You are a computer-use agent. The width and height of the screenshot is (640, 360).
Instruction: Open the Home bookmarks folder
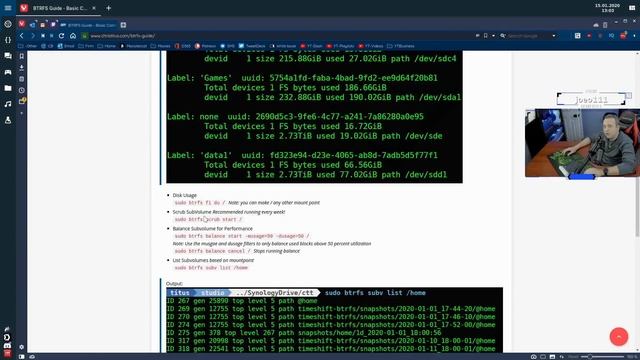107,46
